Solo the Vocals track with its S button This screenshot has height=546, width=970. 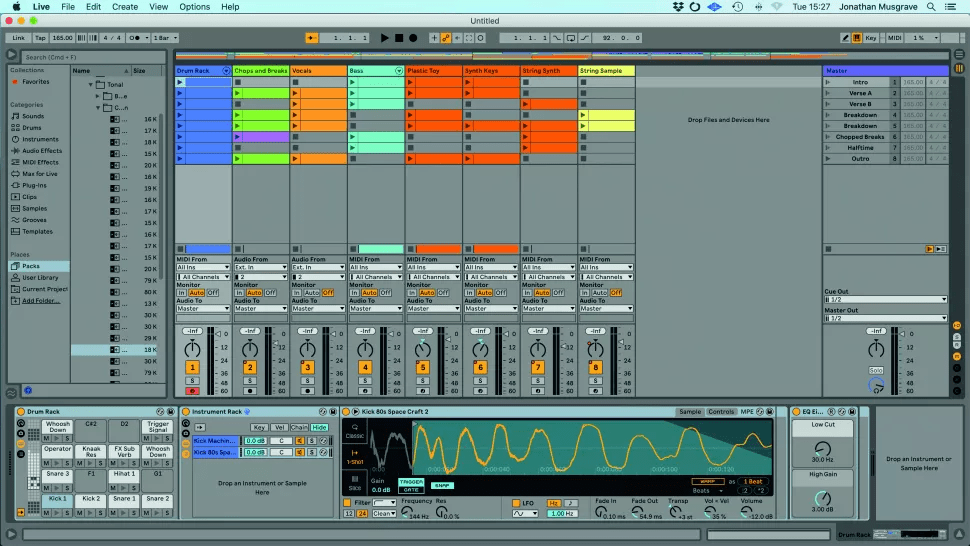307,380
